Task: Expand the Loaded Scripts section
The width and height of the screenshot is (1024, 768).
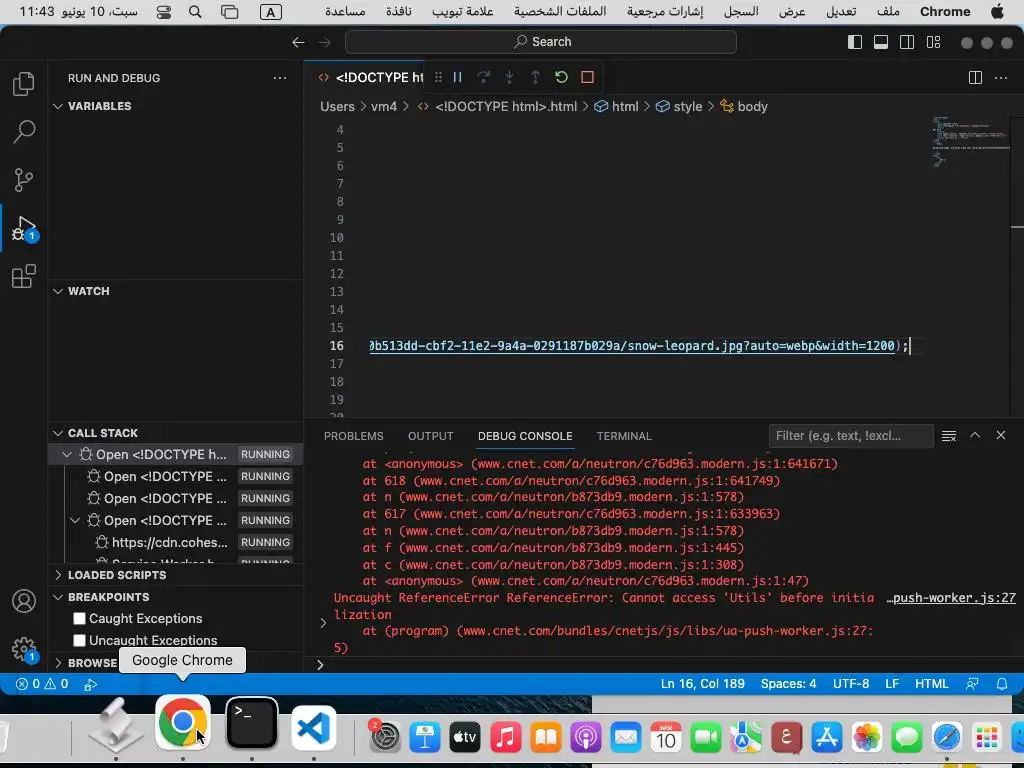Action: [x=58, y=575]
